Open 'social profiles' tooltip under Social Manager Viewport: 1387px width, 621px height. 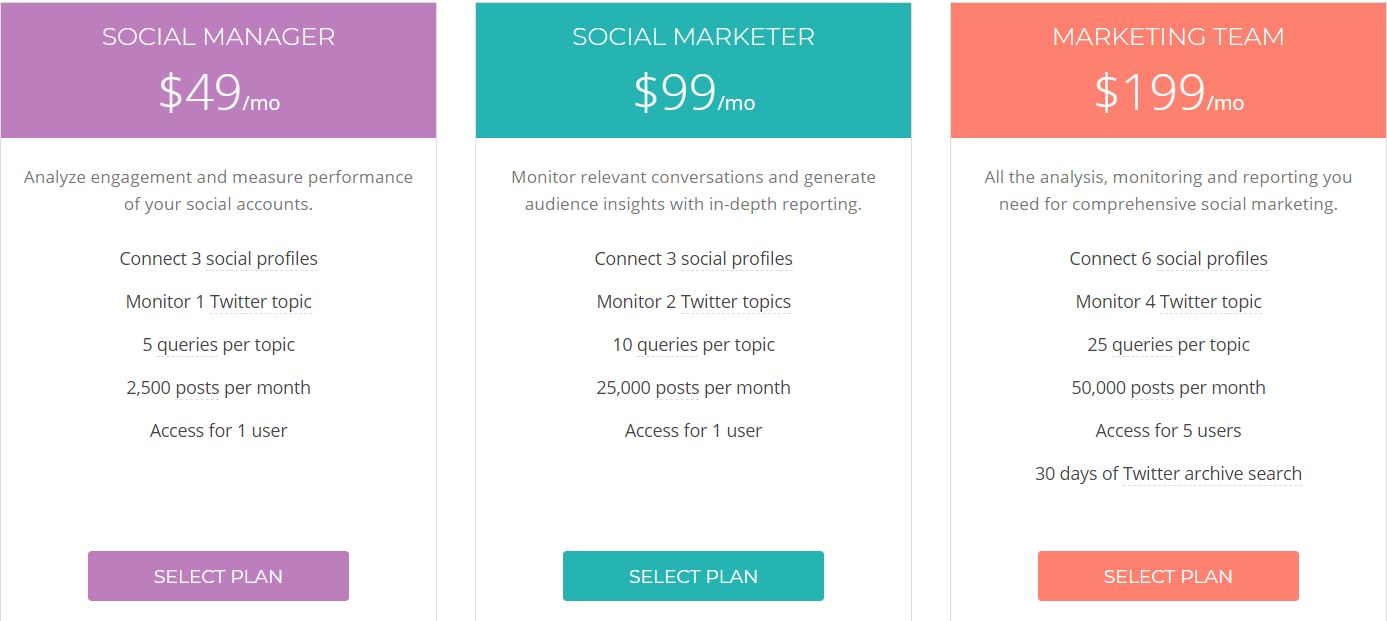[262, 259]
